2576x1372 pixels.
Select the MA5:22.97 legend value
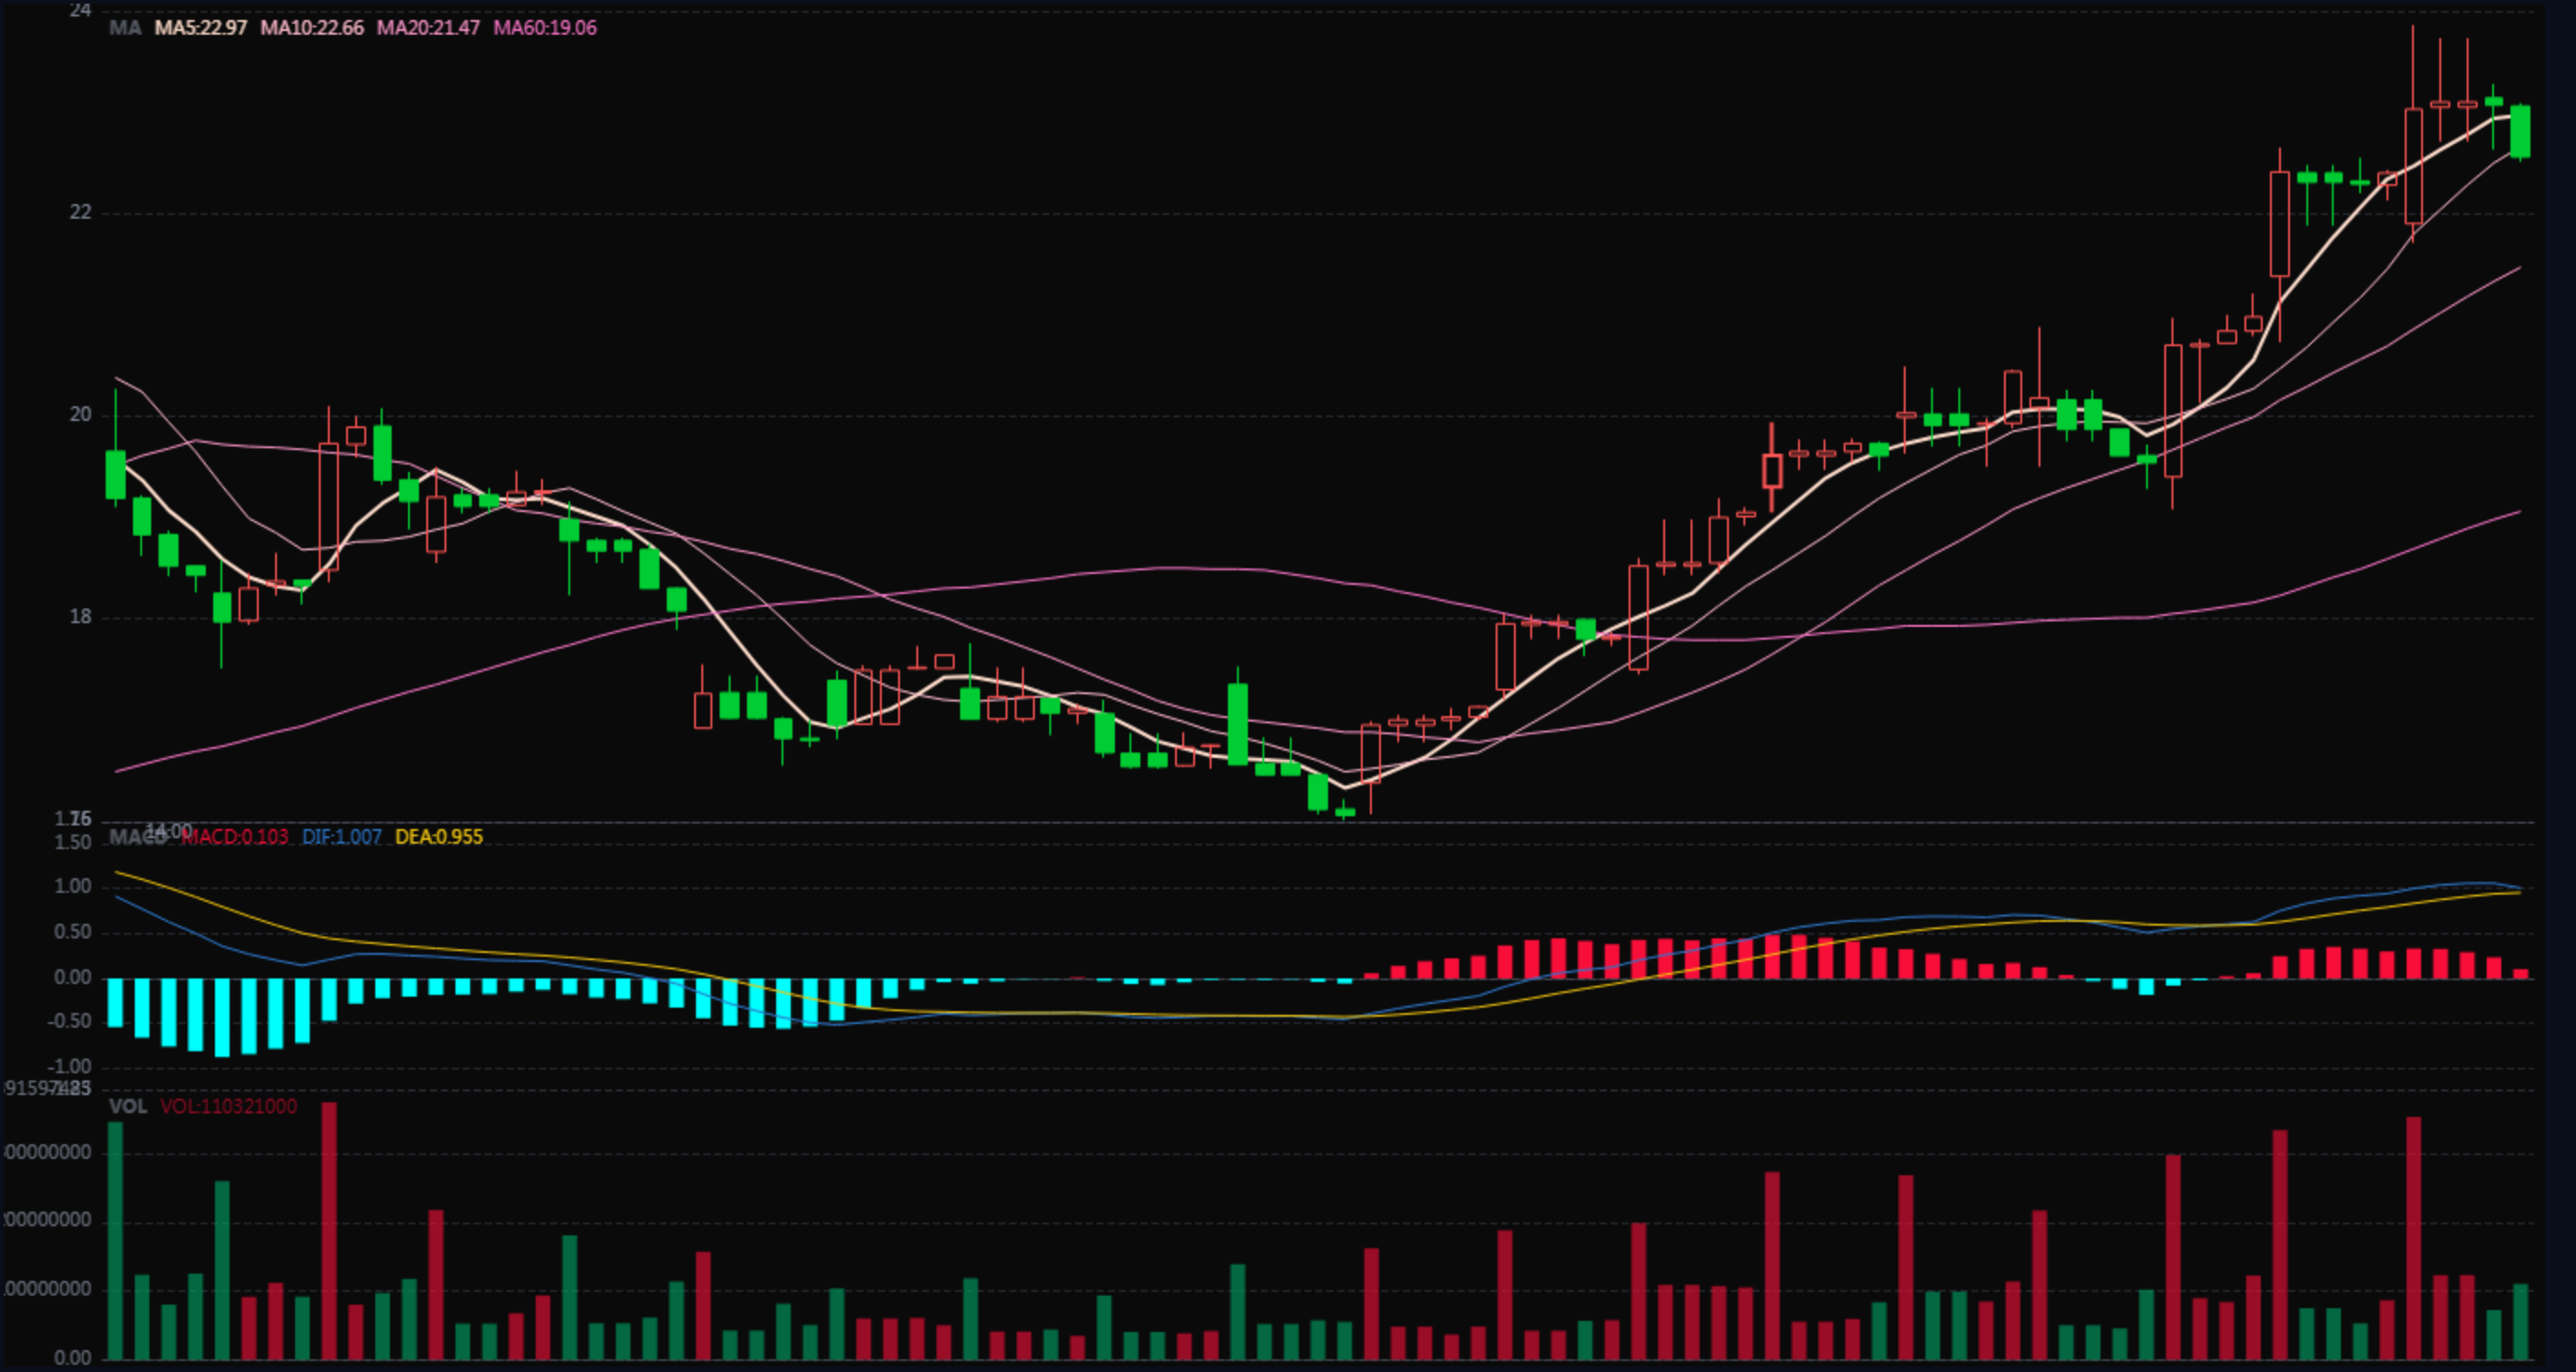[x=201, y=28]
